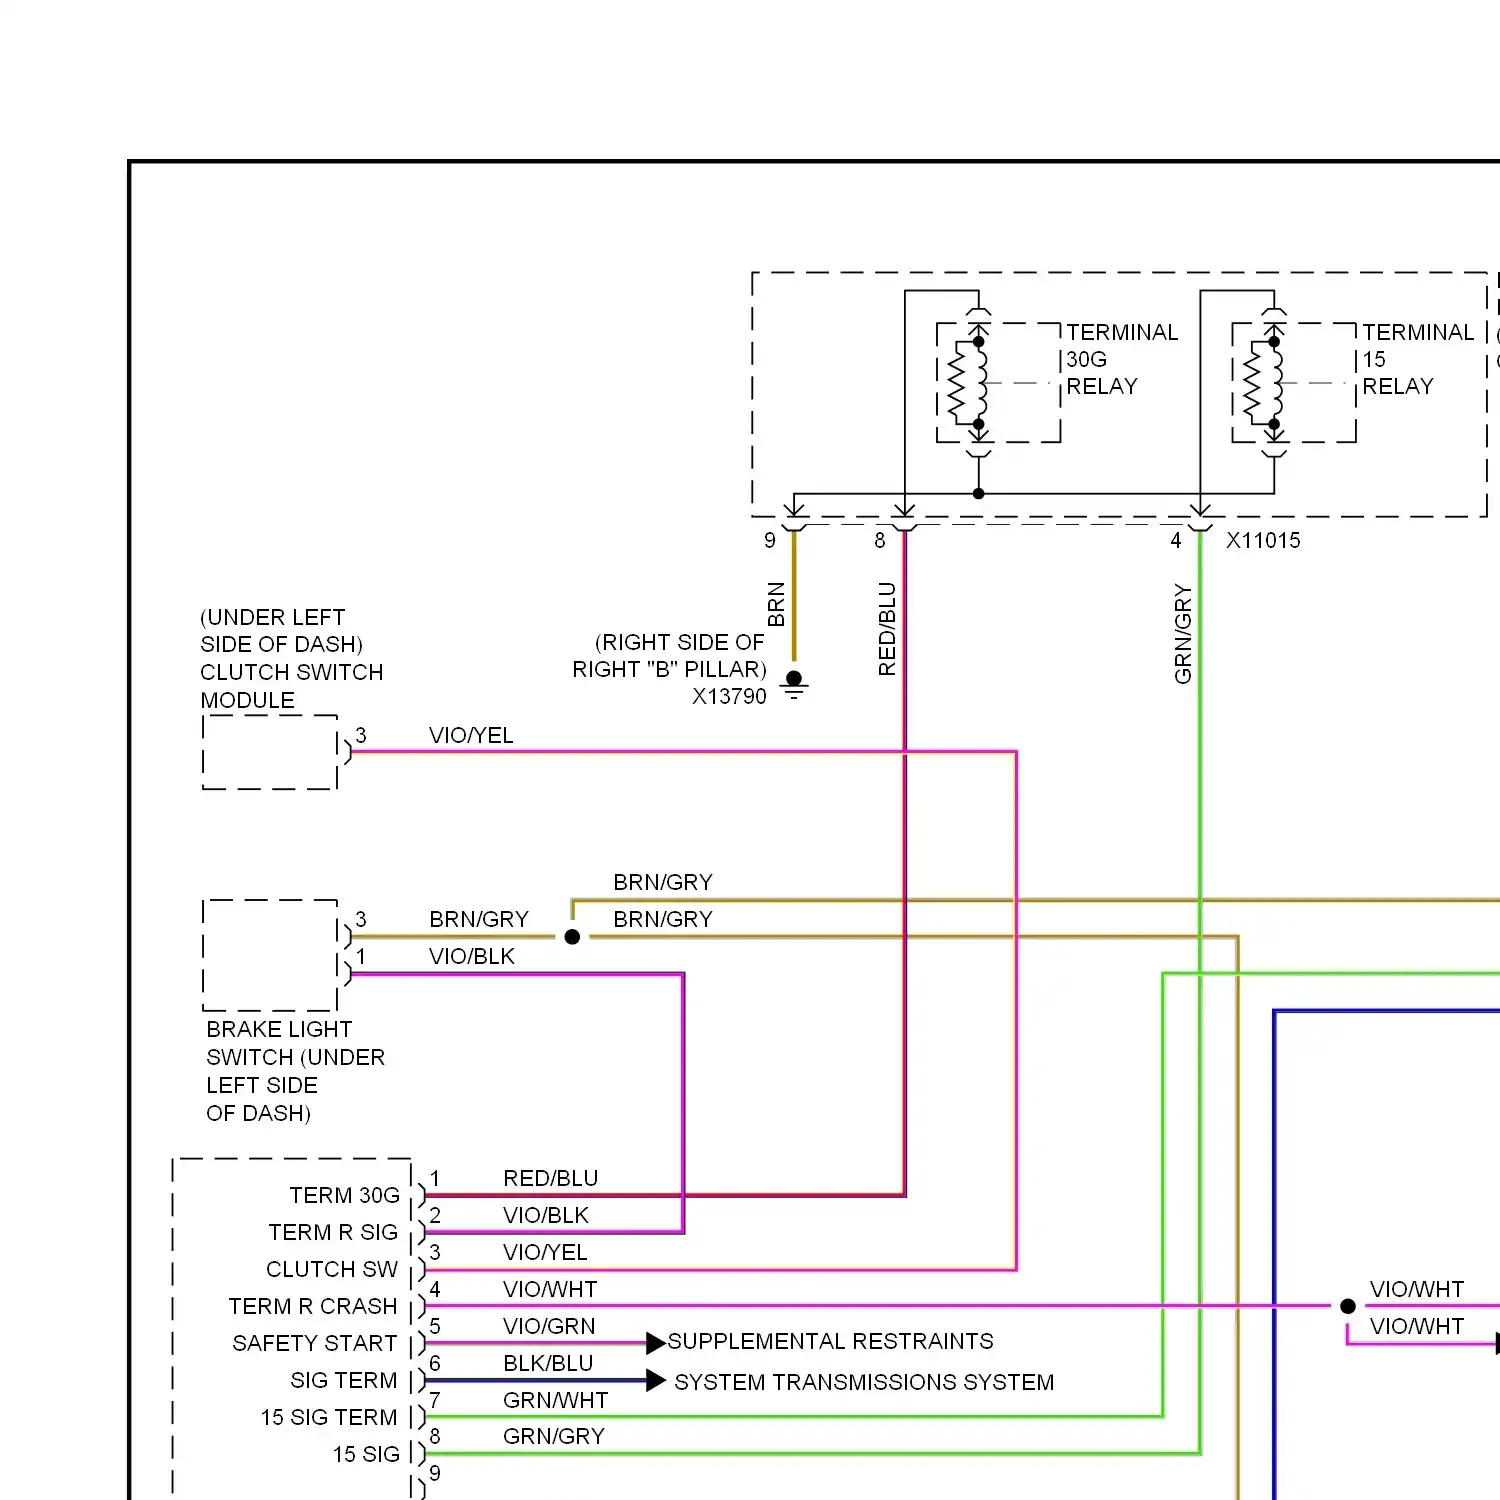Select the BRN/GRY splice dot
Viewport: 1500px width, 1500px height.
[x=572, y=937]
